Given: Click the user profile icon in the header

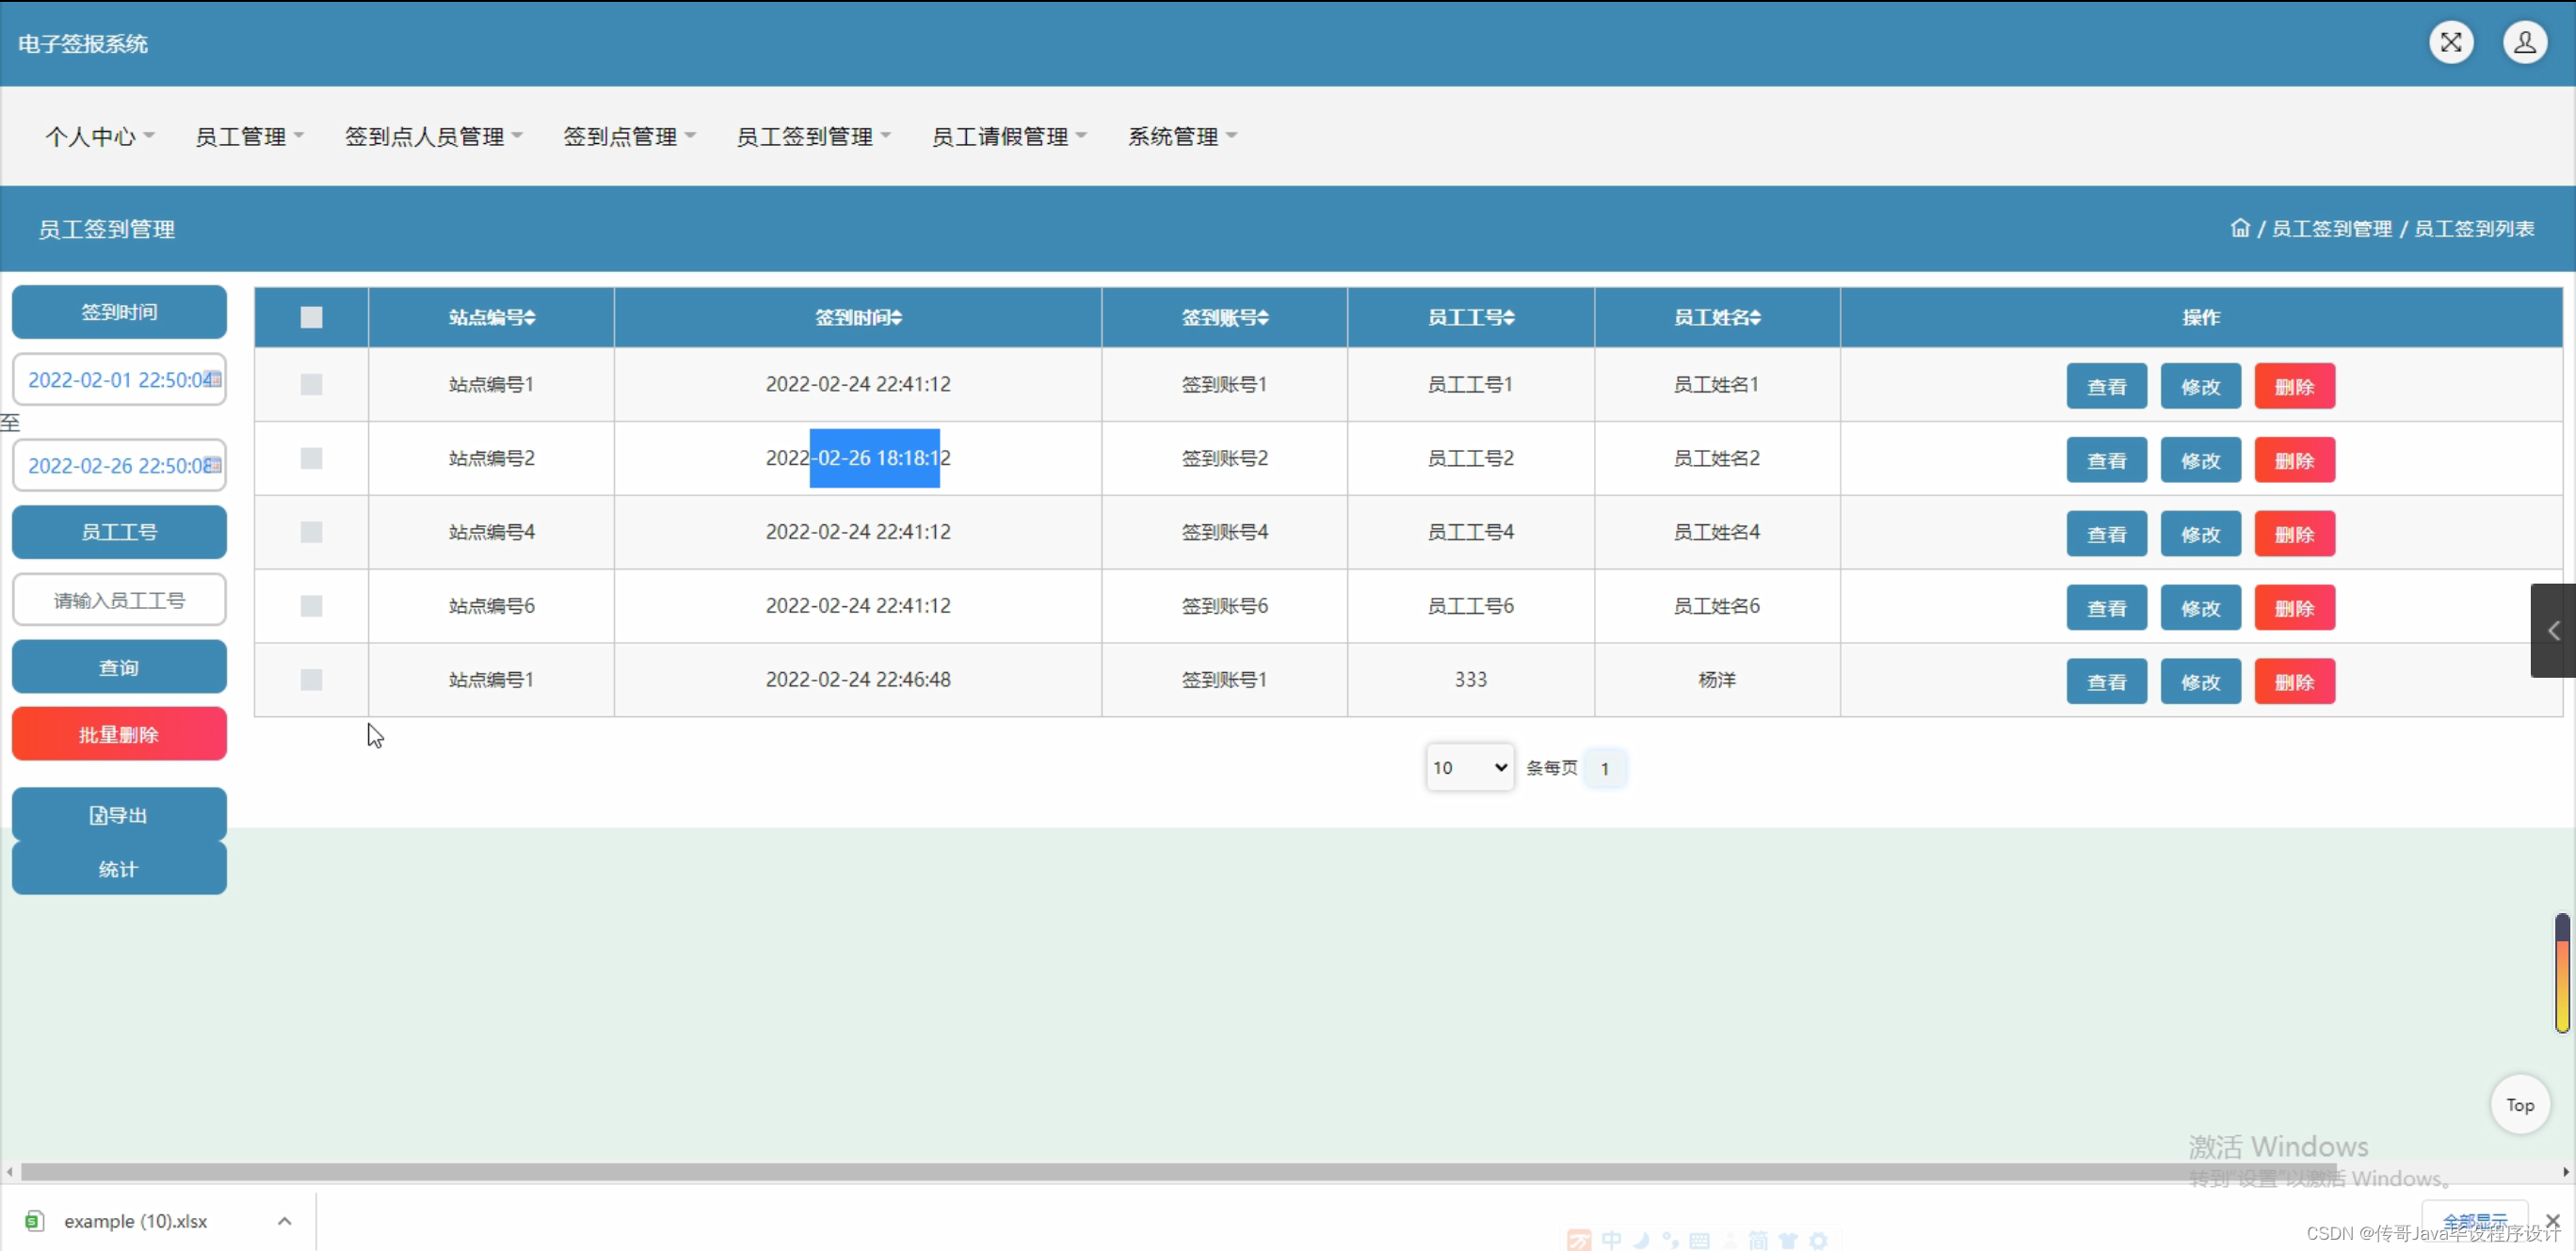Looking at the screenshot, I should pyautogui.click(x=2525, y=42).
